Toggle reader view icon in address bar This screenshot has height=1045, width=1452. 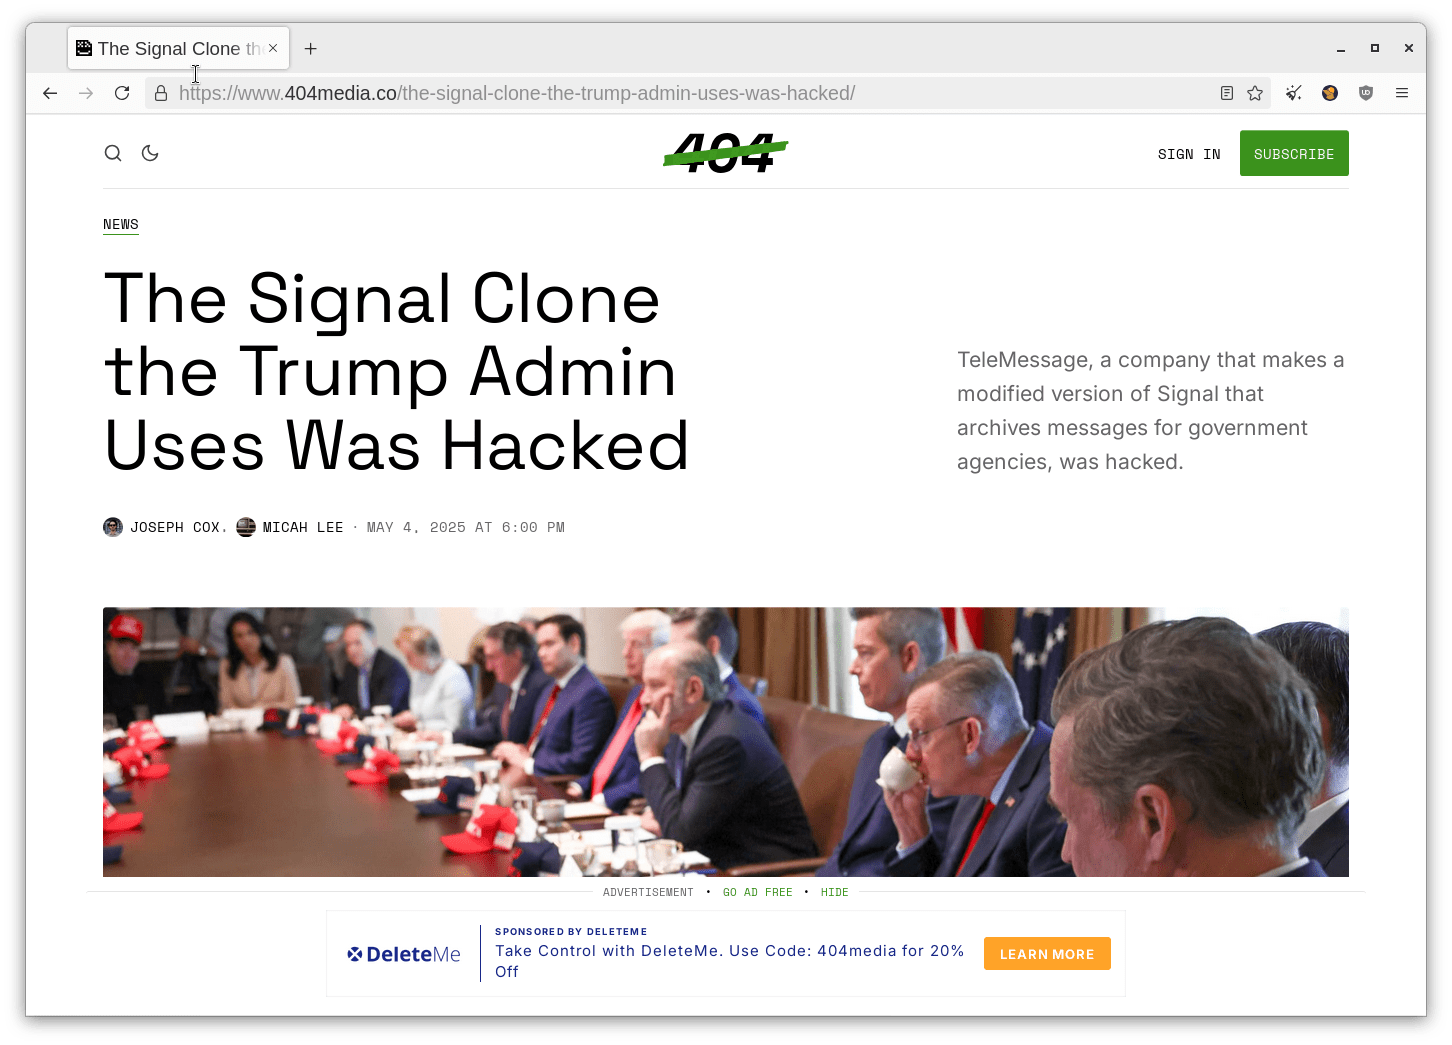click(x=1227, y=93)
